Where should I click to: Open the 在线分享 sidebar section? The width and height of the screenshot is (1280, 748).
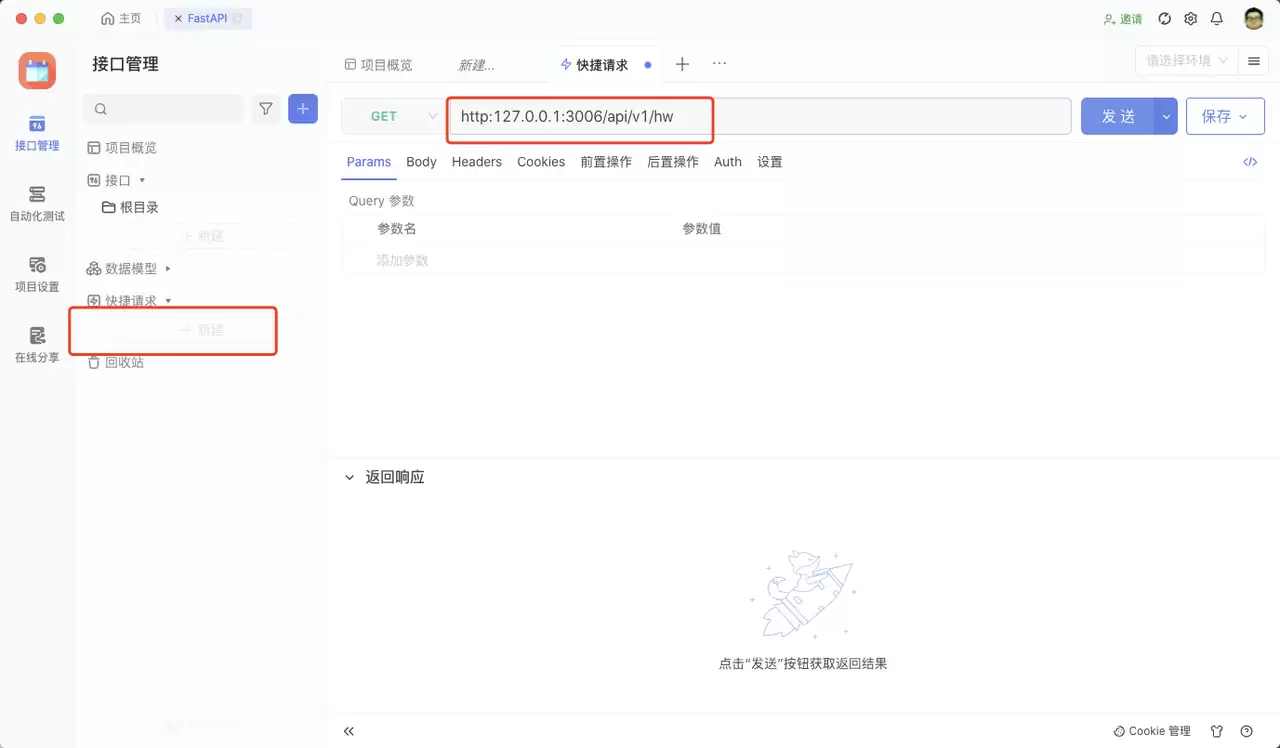coord(37,345)
